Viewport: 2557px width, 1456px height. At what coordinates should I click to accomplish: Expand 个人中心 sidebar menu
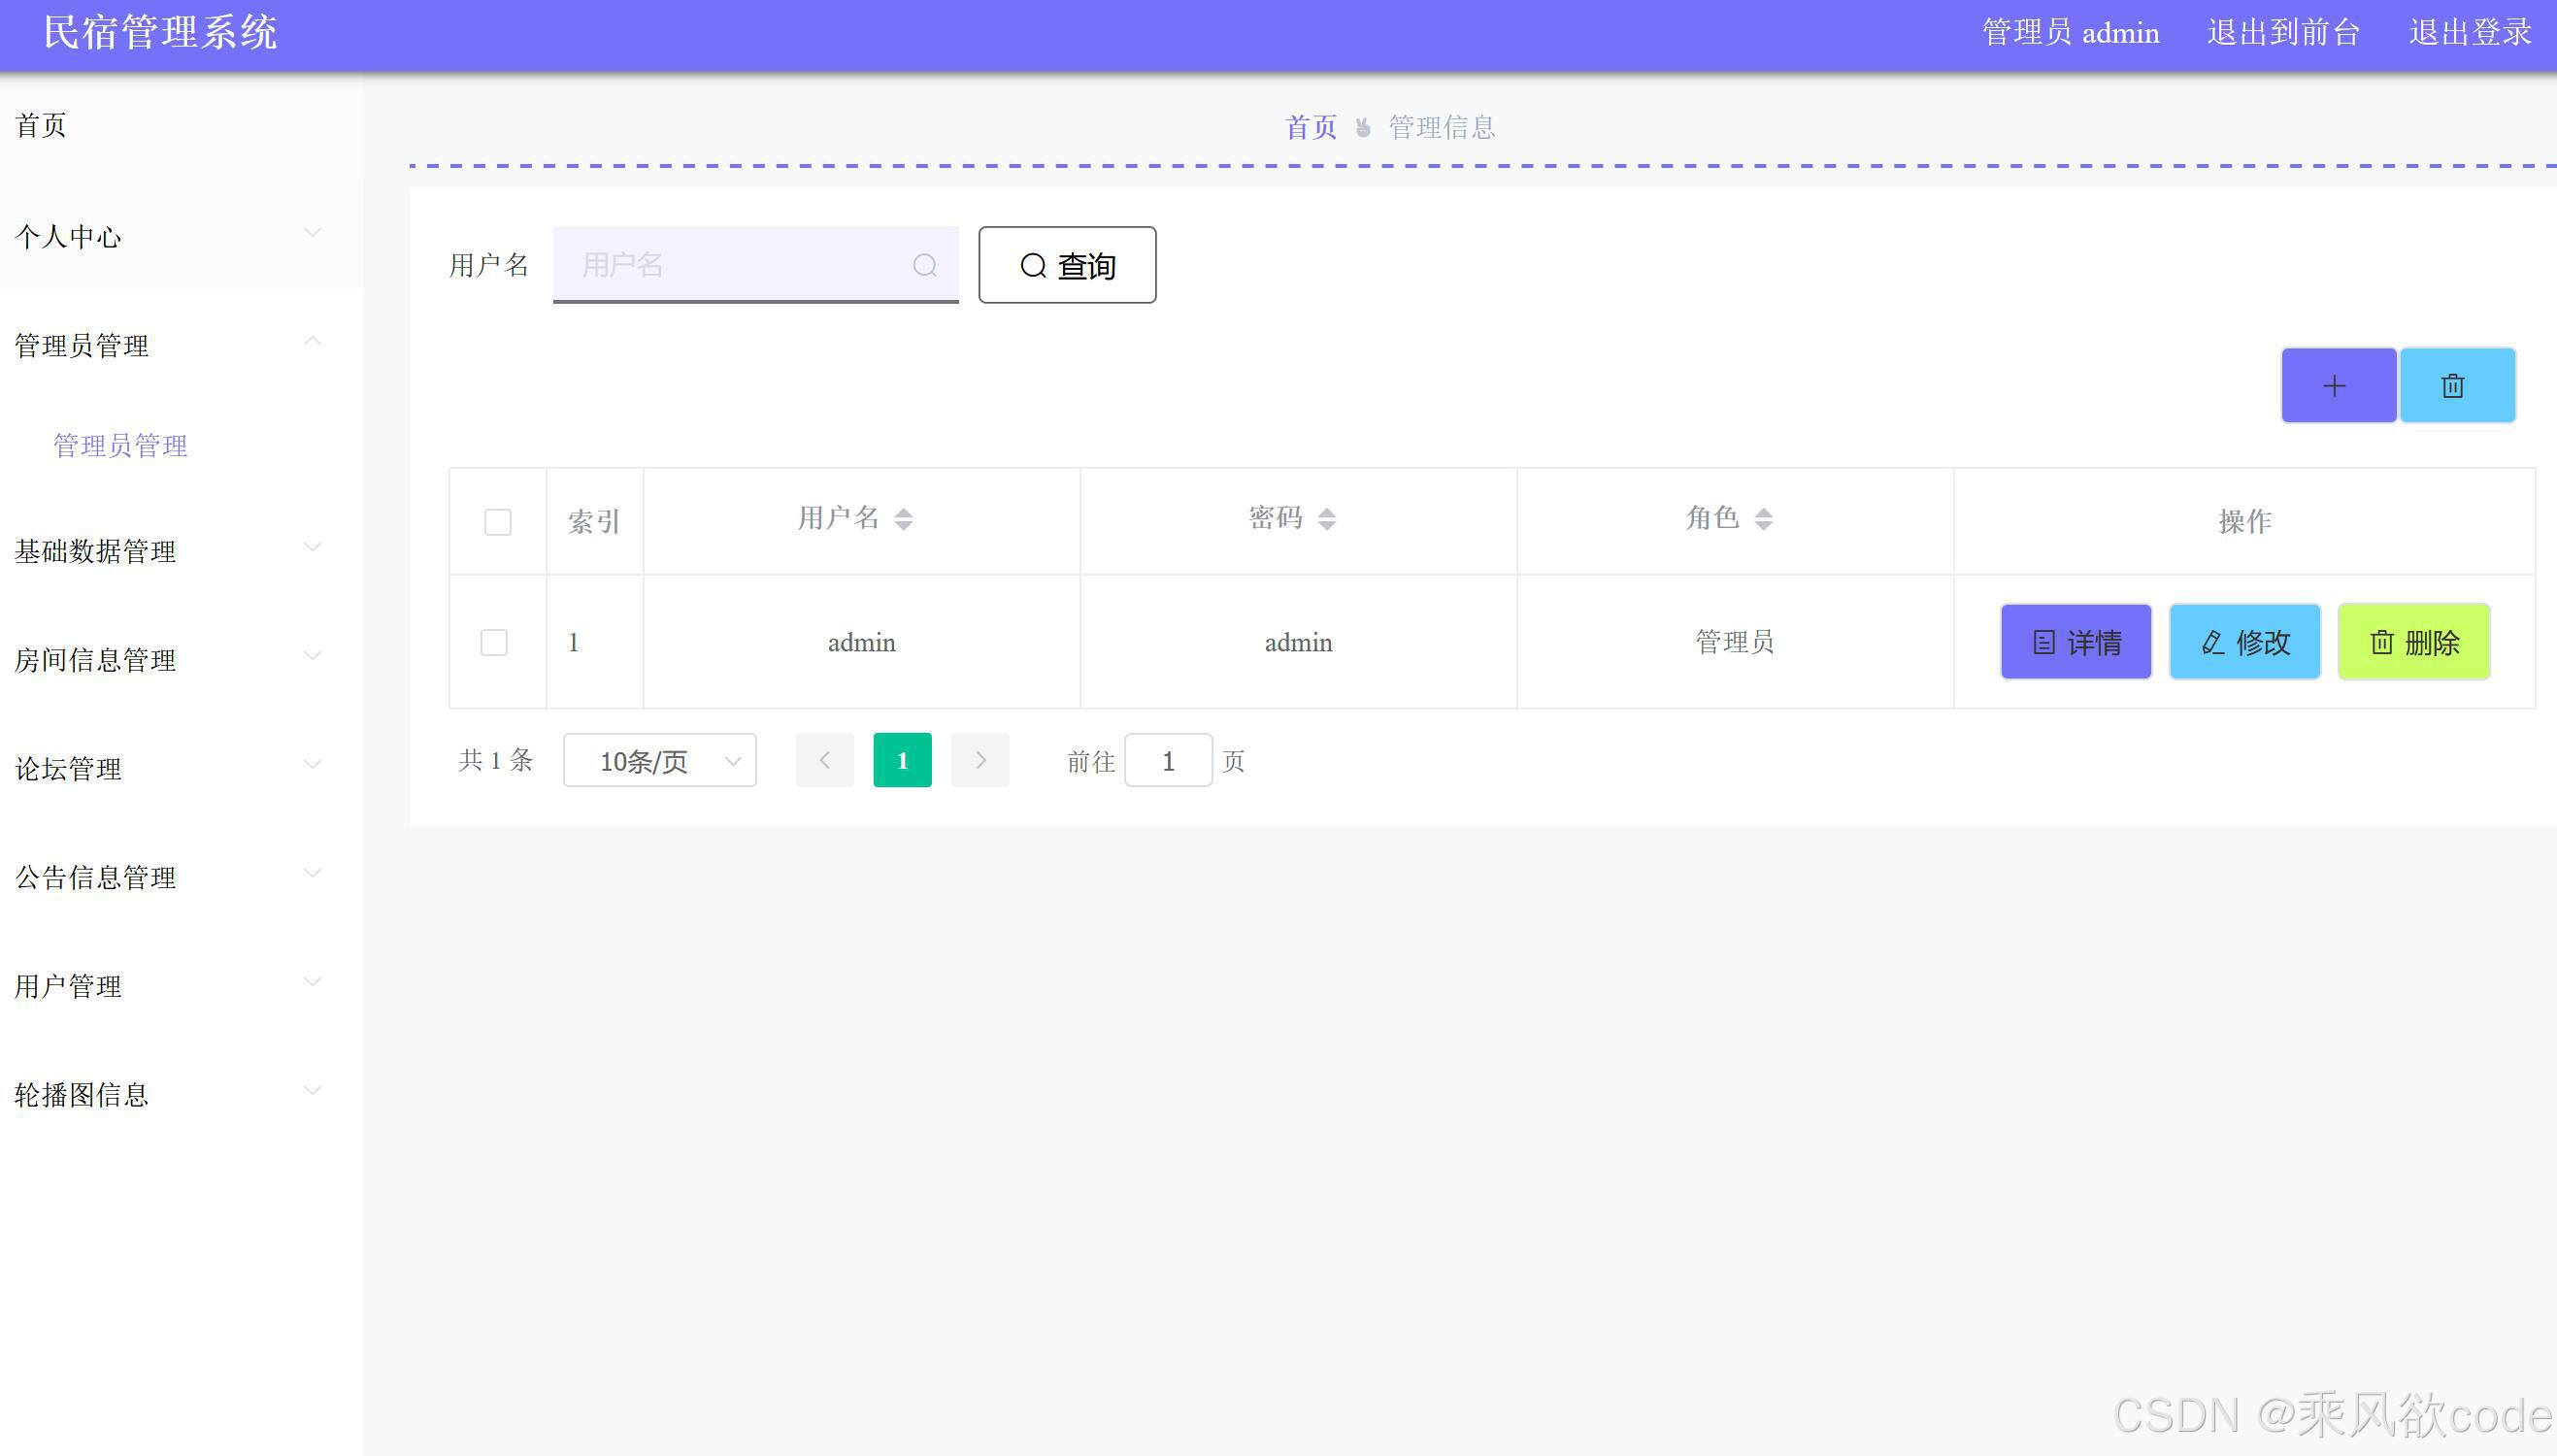click(x=168, y=236)
